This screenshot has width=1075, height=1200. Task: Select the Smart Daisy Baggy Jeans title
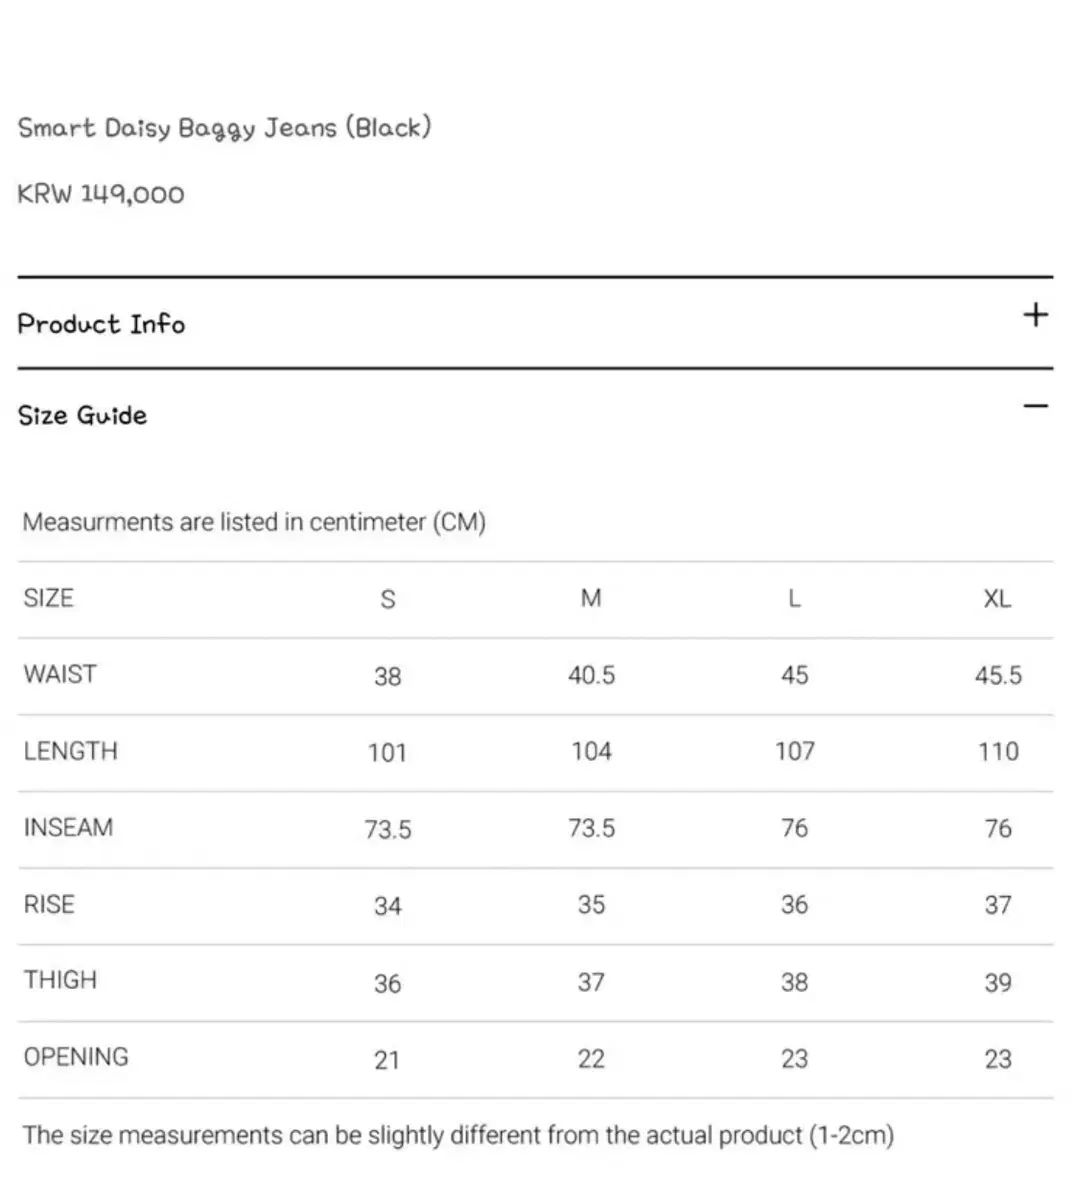(x=224, y=128)
